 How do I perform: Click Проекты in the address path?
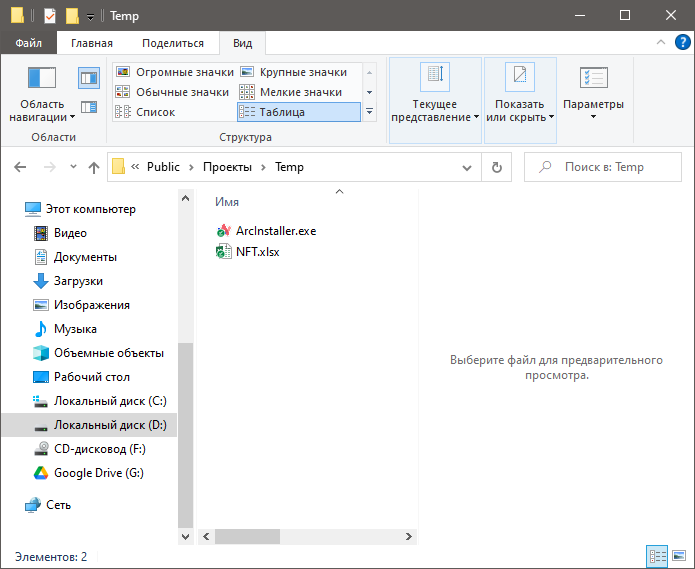[227, 167]
